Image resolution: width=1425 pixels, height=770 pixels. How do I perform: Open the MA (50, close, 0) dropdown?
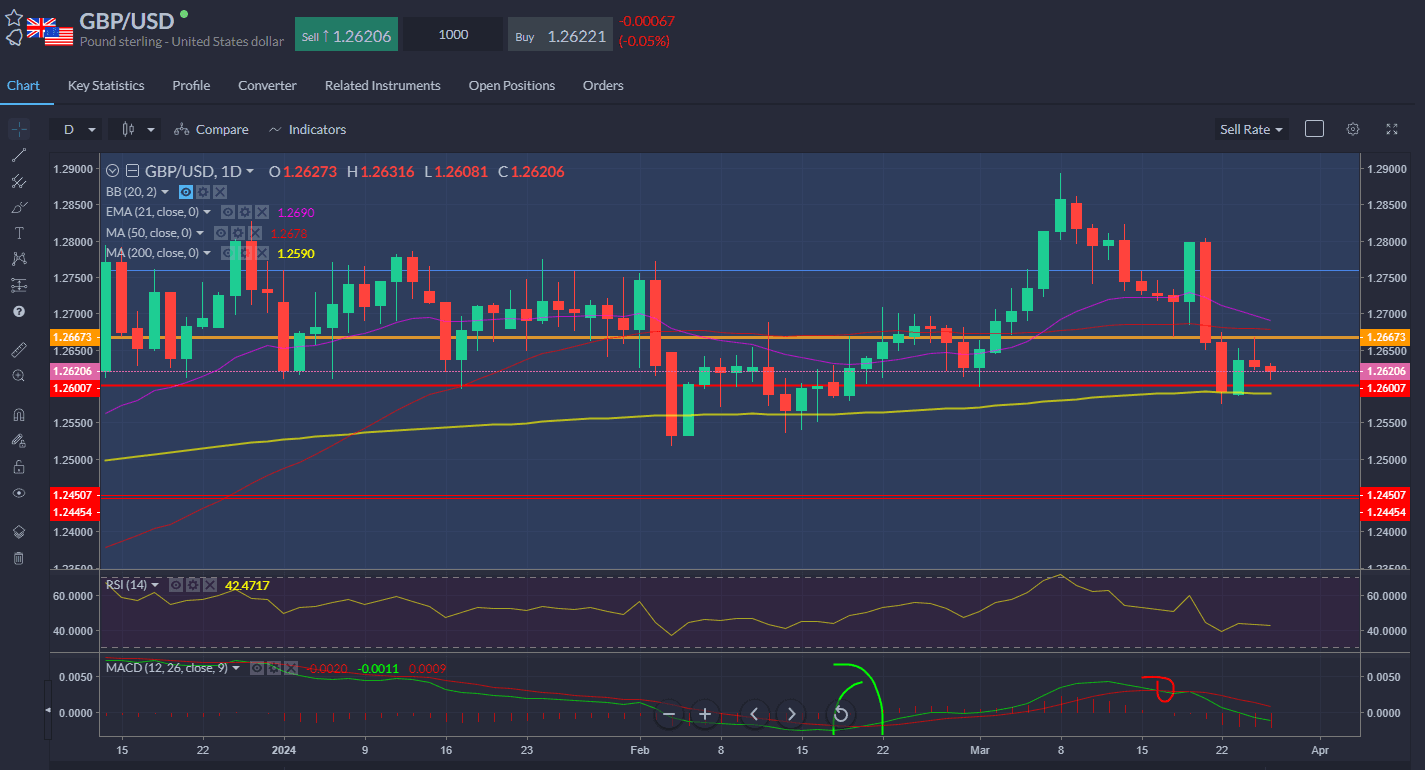coord(200,233)
